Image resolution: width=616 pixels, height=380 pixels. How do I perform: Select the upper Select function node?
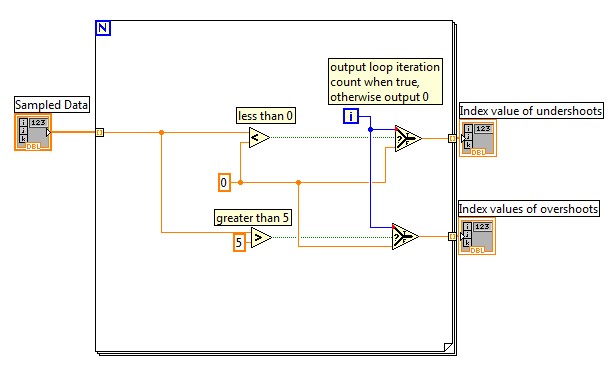coord(408,139)
